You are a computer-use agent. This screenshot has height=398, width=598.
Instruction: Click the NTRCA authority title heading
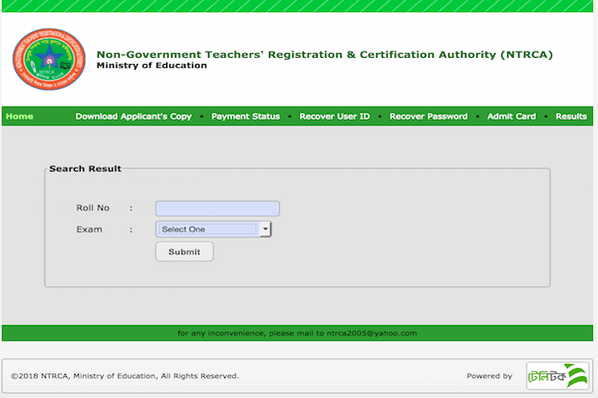click(325, 55)
